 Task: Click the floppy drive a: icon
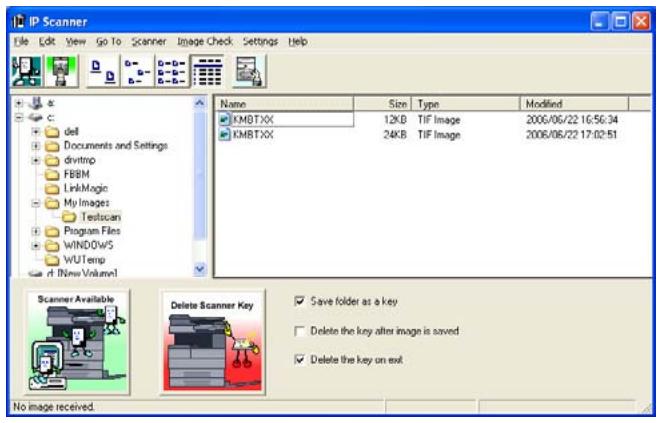coord(36,103)
